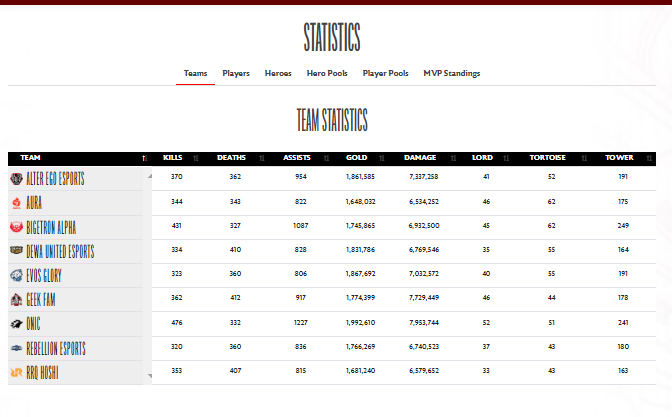Image resolution: width=672 pixels, height=417 pixels.
Task: Select the GEEK FAM team name
Action: point(41,300)
